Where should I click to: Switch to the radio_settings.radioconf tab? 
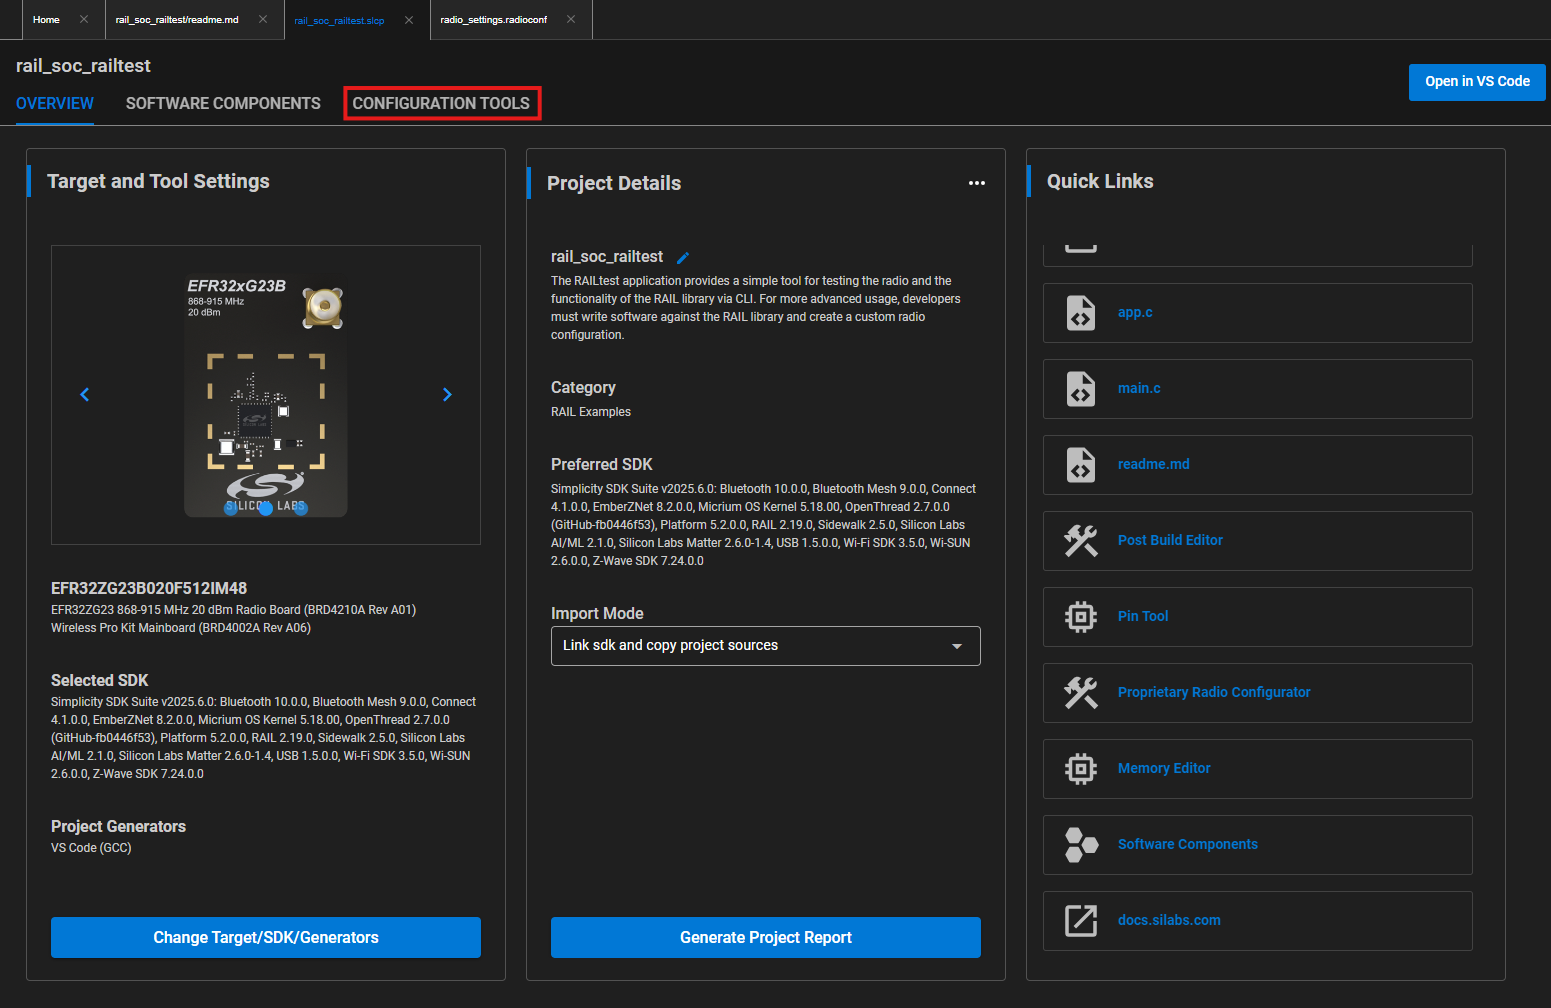coord(492,19)
